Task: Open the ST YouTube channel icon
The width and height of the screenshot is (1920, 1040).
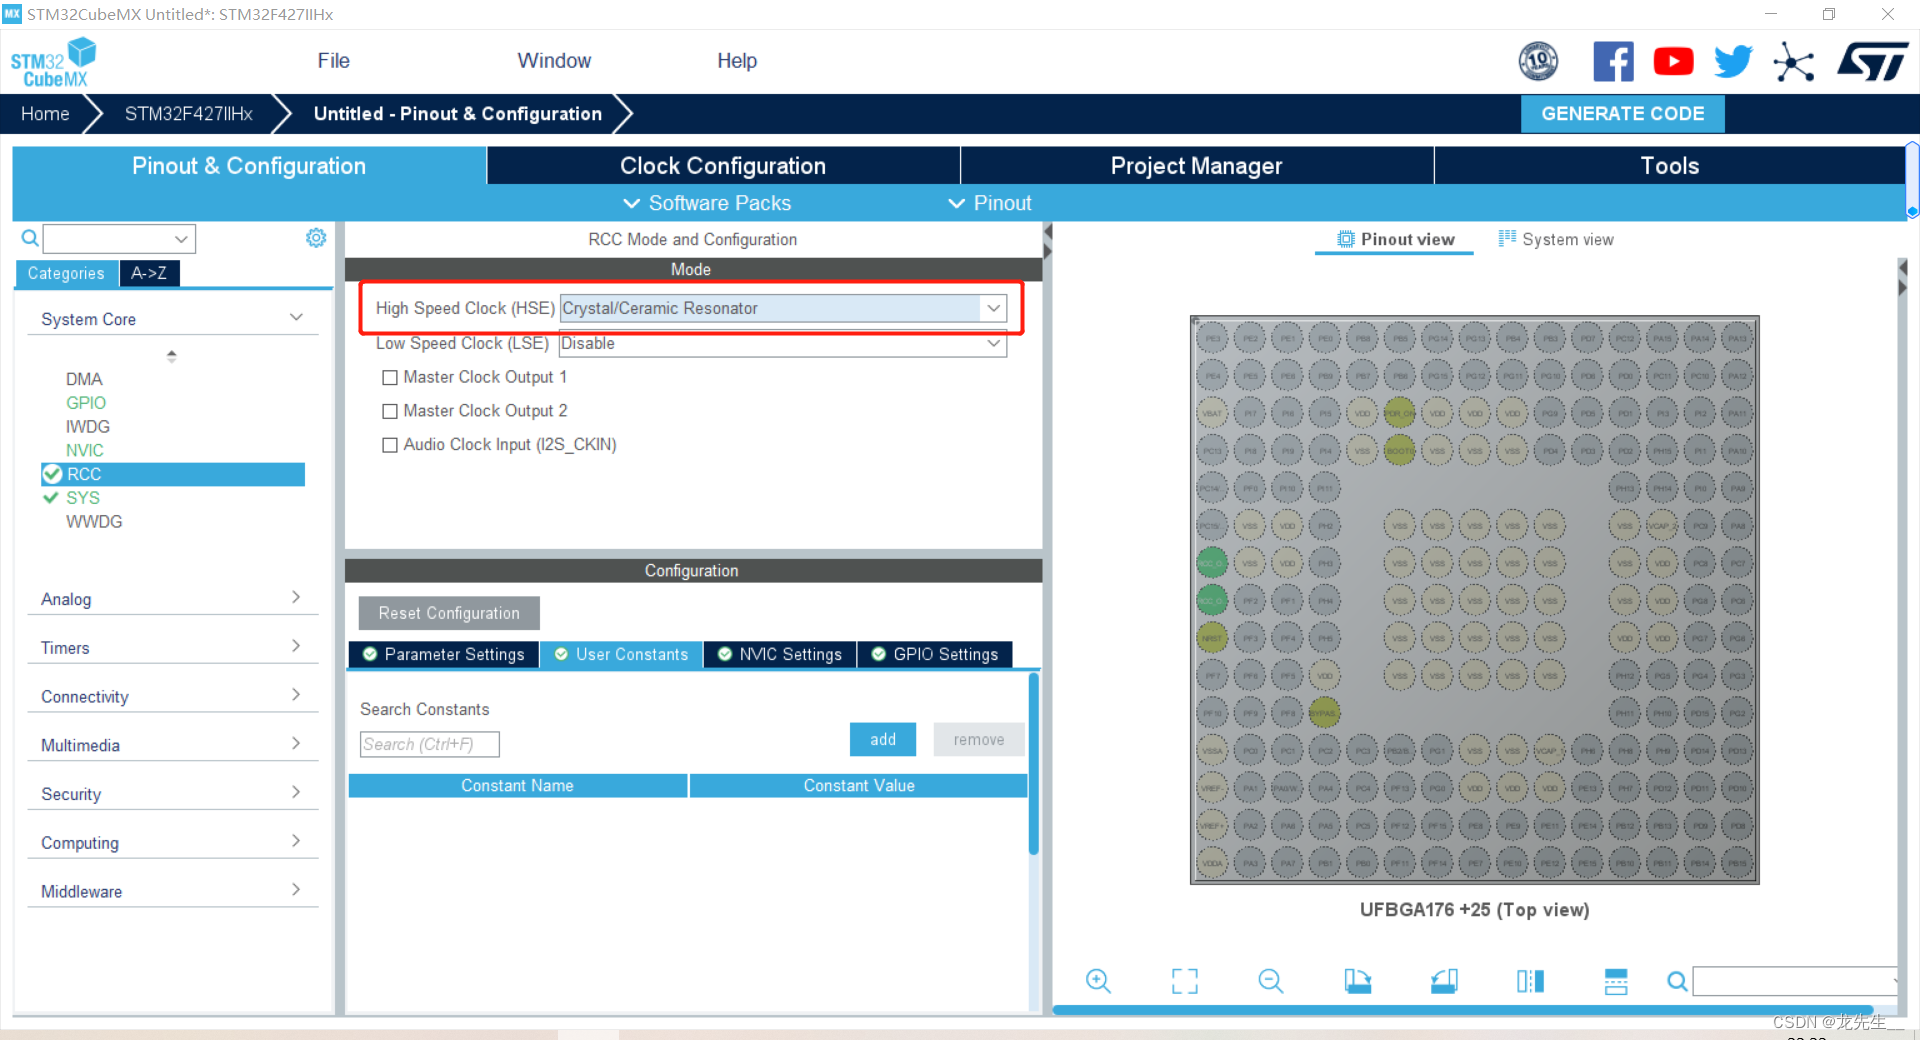Action: [x=1673, y=62]
